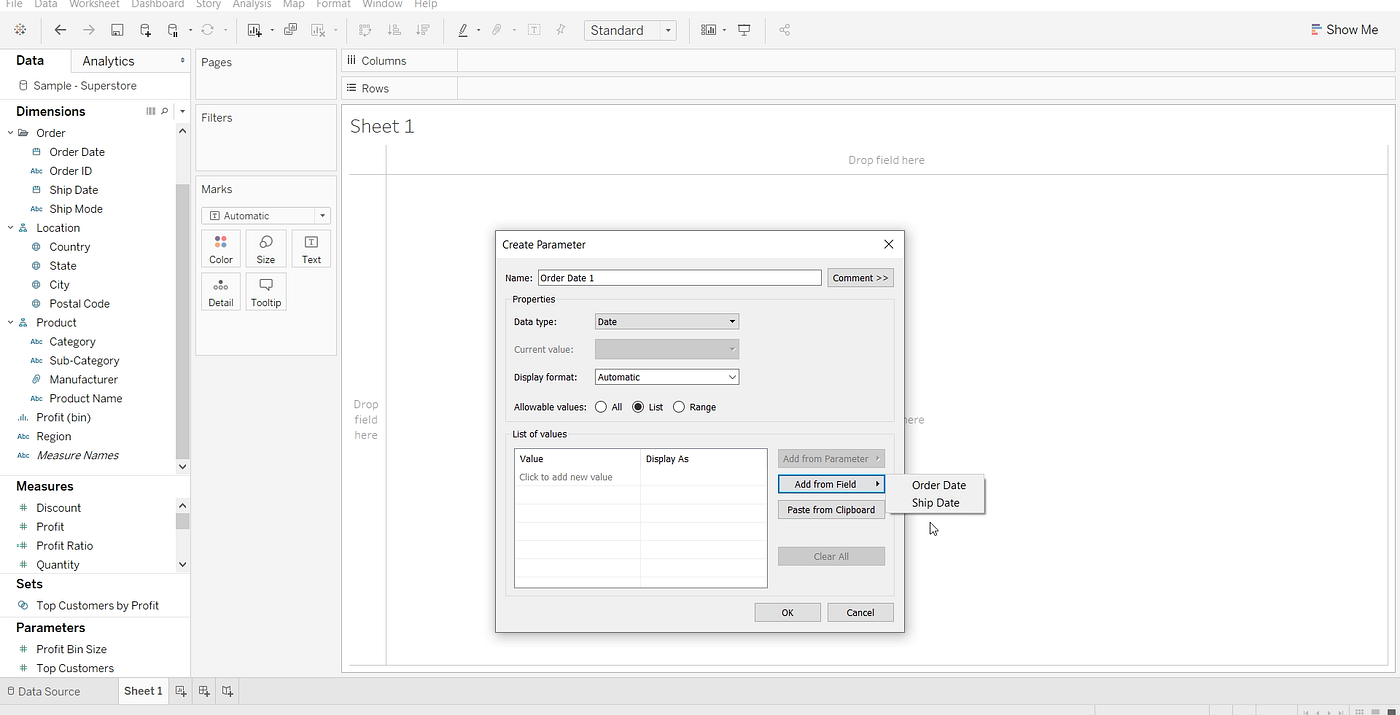This screenshot has height=715, width=1400.
Task: Click the Paste from Clipboard button
Action: (x=831, y=510)
